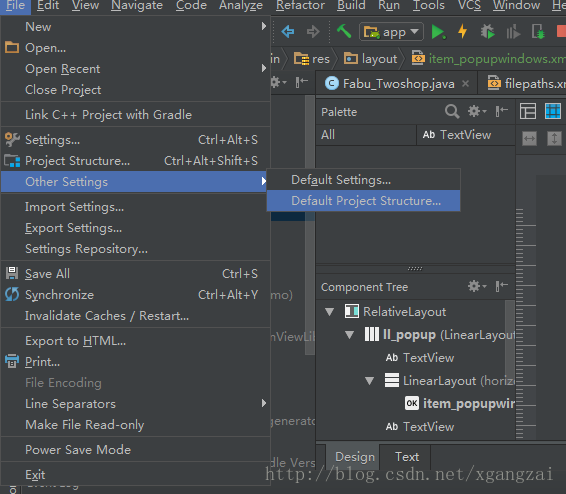Open the Build menu
Image resolution: width=566 pixels, height=494 pixels.
click(x=351, y=5)
